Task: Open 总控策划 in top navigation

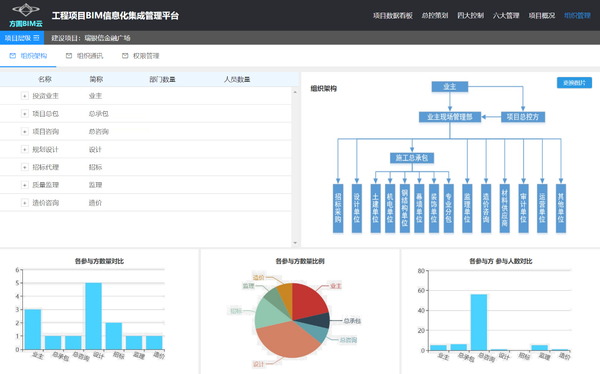Action: 435,15
